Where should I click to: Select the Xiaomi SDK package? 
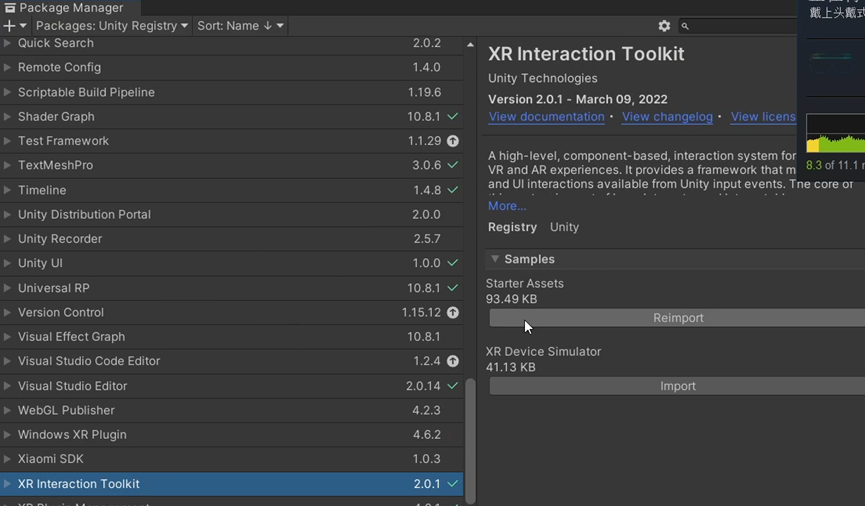point(232,459)
